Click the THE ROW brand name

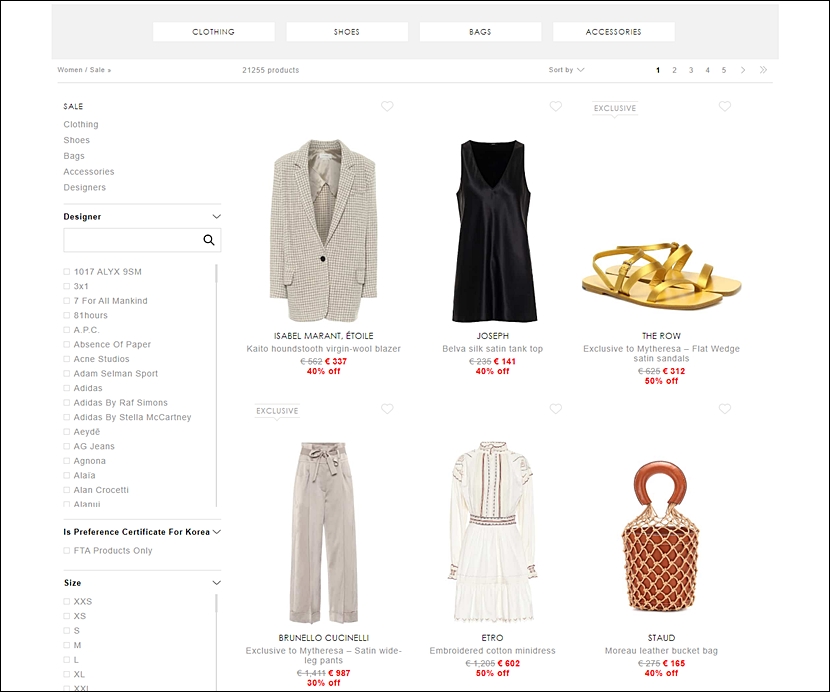662,336
